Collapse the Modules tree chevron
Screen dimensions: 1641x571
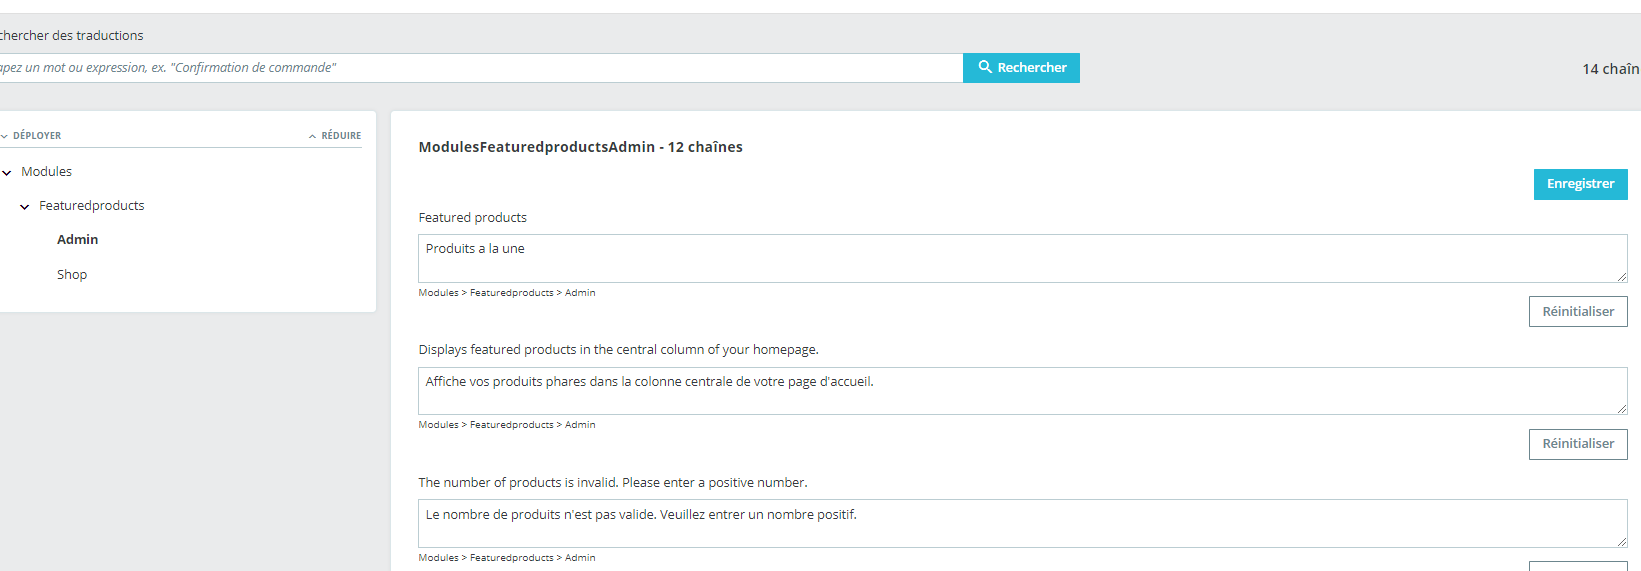click(7, 173)
